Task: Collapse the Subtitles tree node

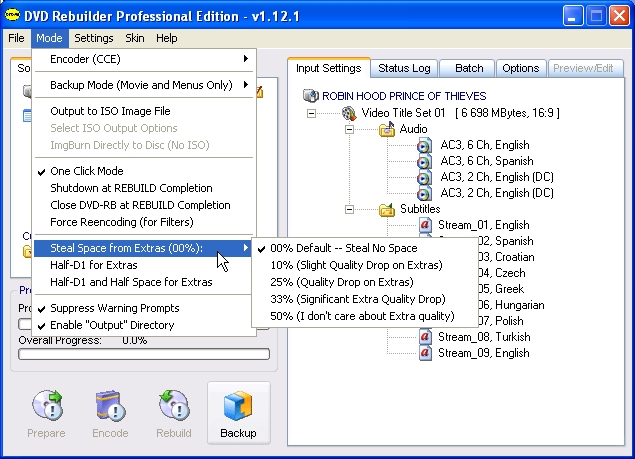Action: (349, 209)
